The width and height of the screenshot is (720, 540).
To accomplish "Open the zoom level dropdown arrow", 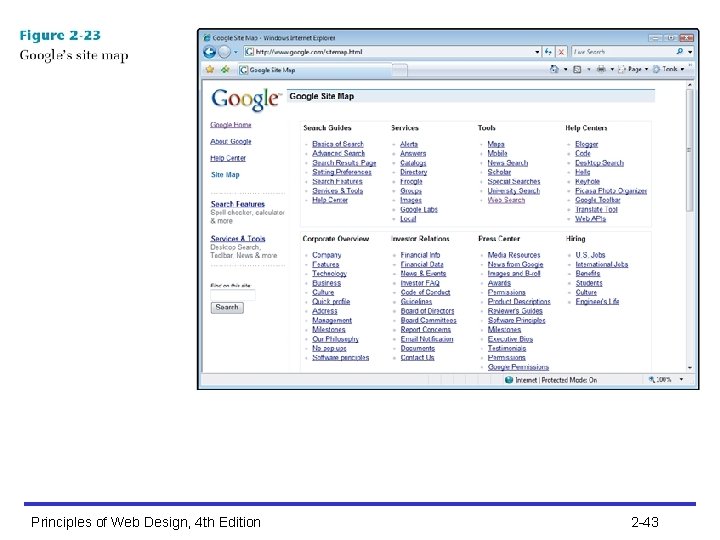I will tap(681, 380).
